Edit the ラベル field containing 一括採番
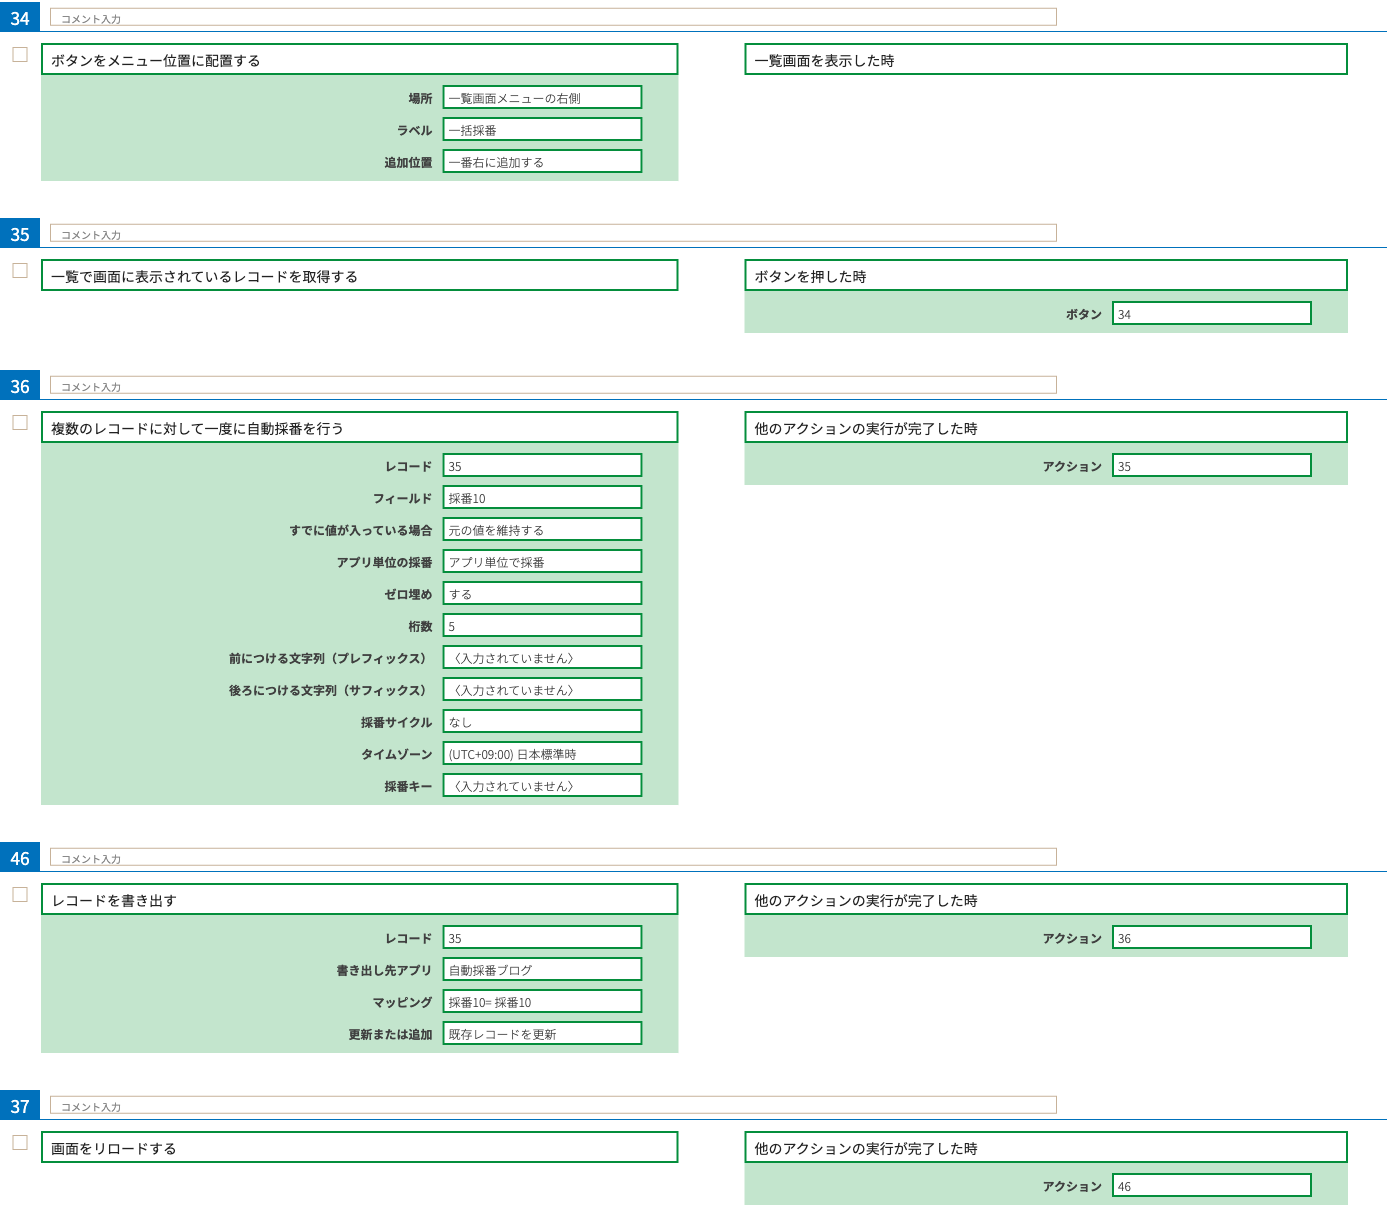The image size is (1387, 1222). [x=542, y=130]
